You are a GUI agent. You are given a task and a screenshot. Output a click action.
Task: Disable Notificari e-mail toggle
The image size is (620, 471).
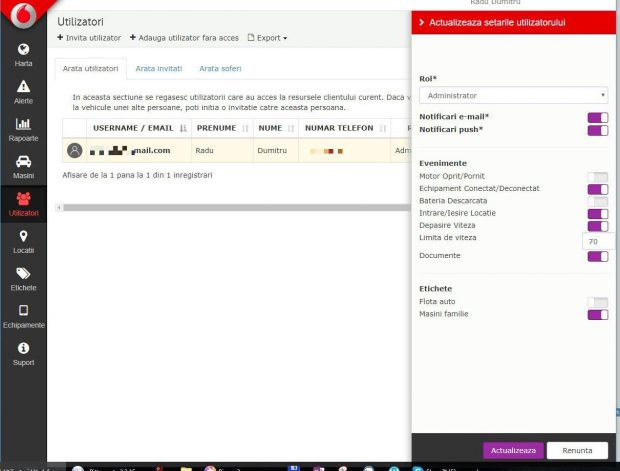597,117
